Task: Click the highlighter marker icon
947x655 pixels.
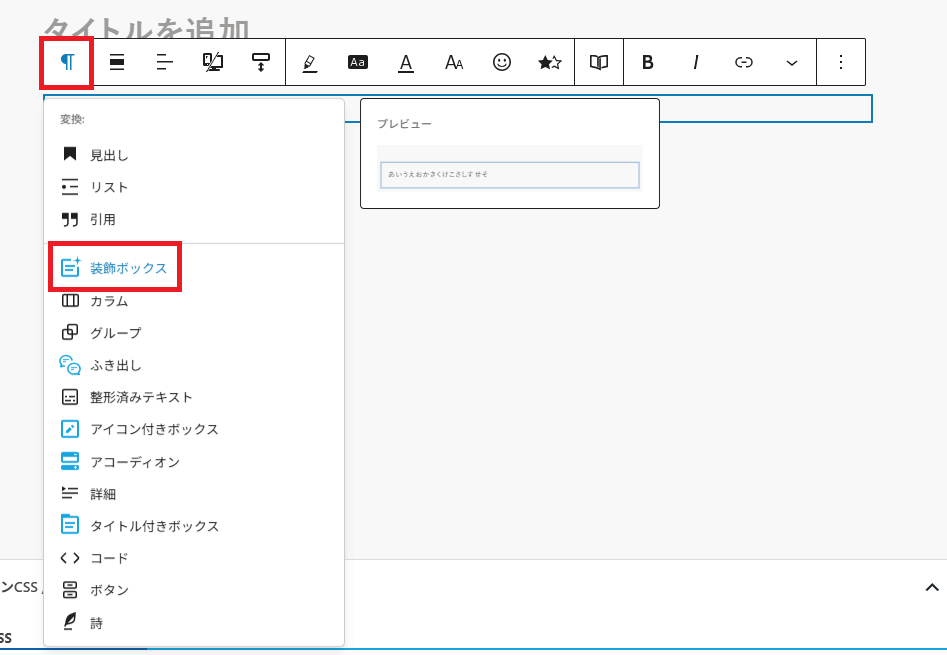Action: pyautogui.click(x=309, y=62)
